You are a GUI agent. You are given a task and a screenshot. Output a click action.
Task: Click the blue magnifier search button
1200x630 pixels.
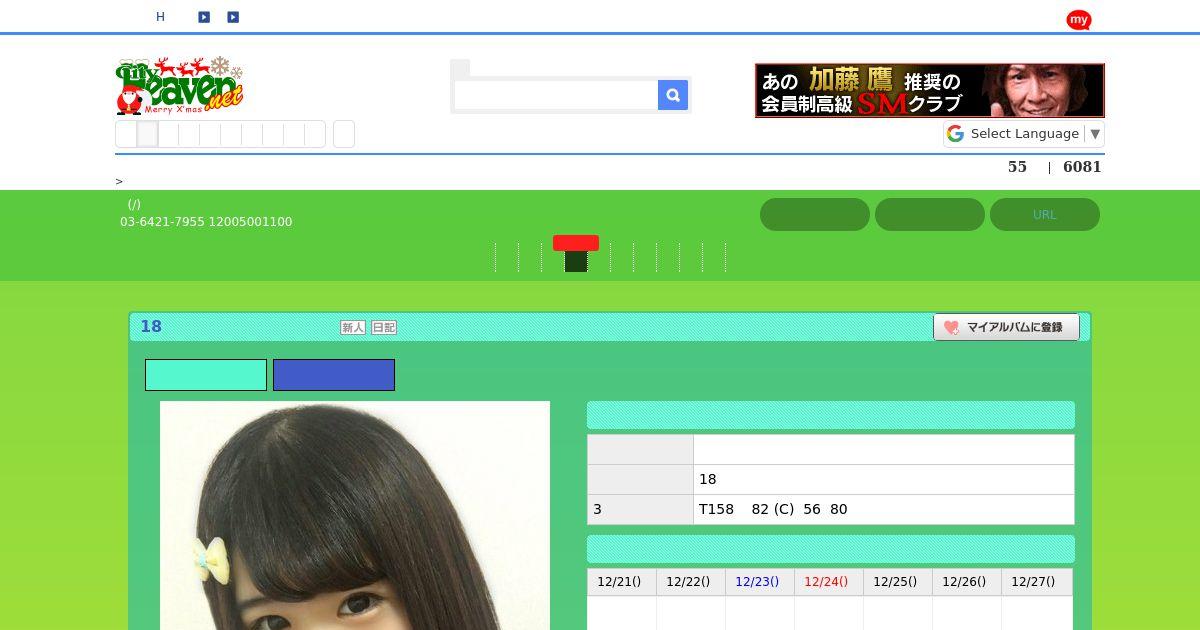pyautogui.click(x=673, y=95)
